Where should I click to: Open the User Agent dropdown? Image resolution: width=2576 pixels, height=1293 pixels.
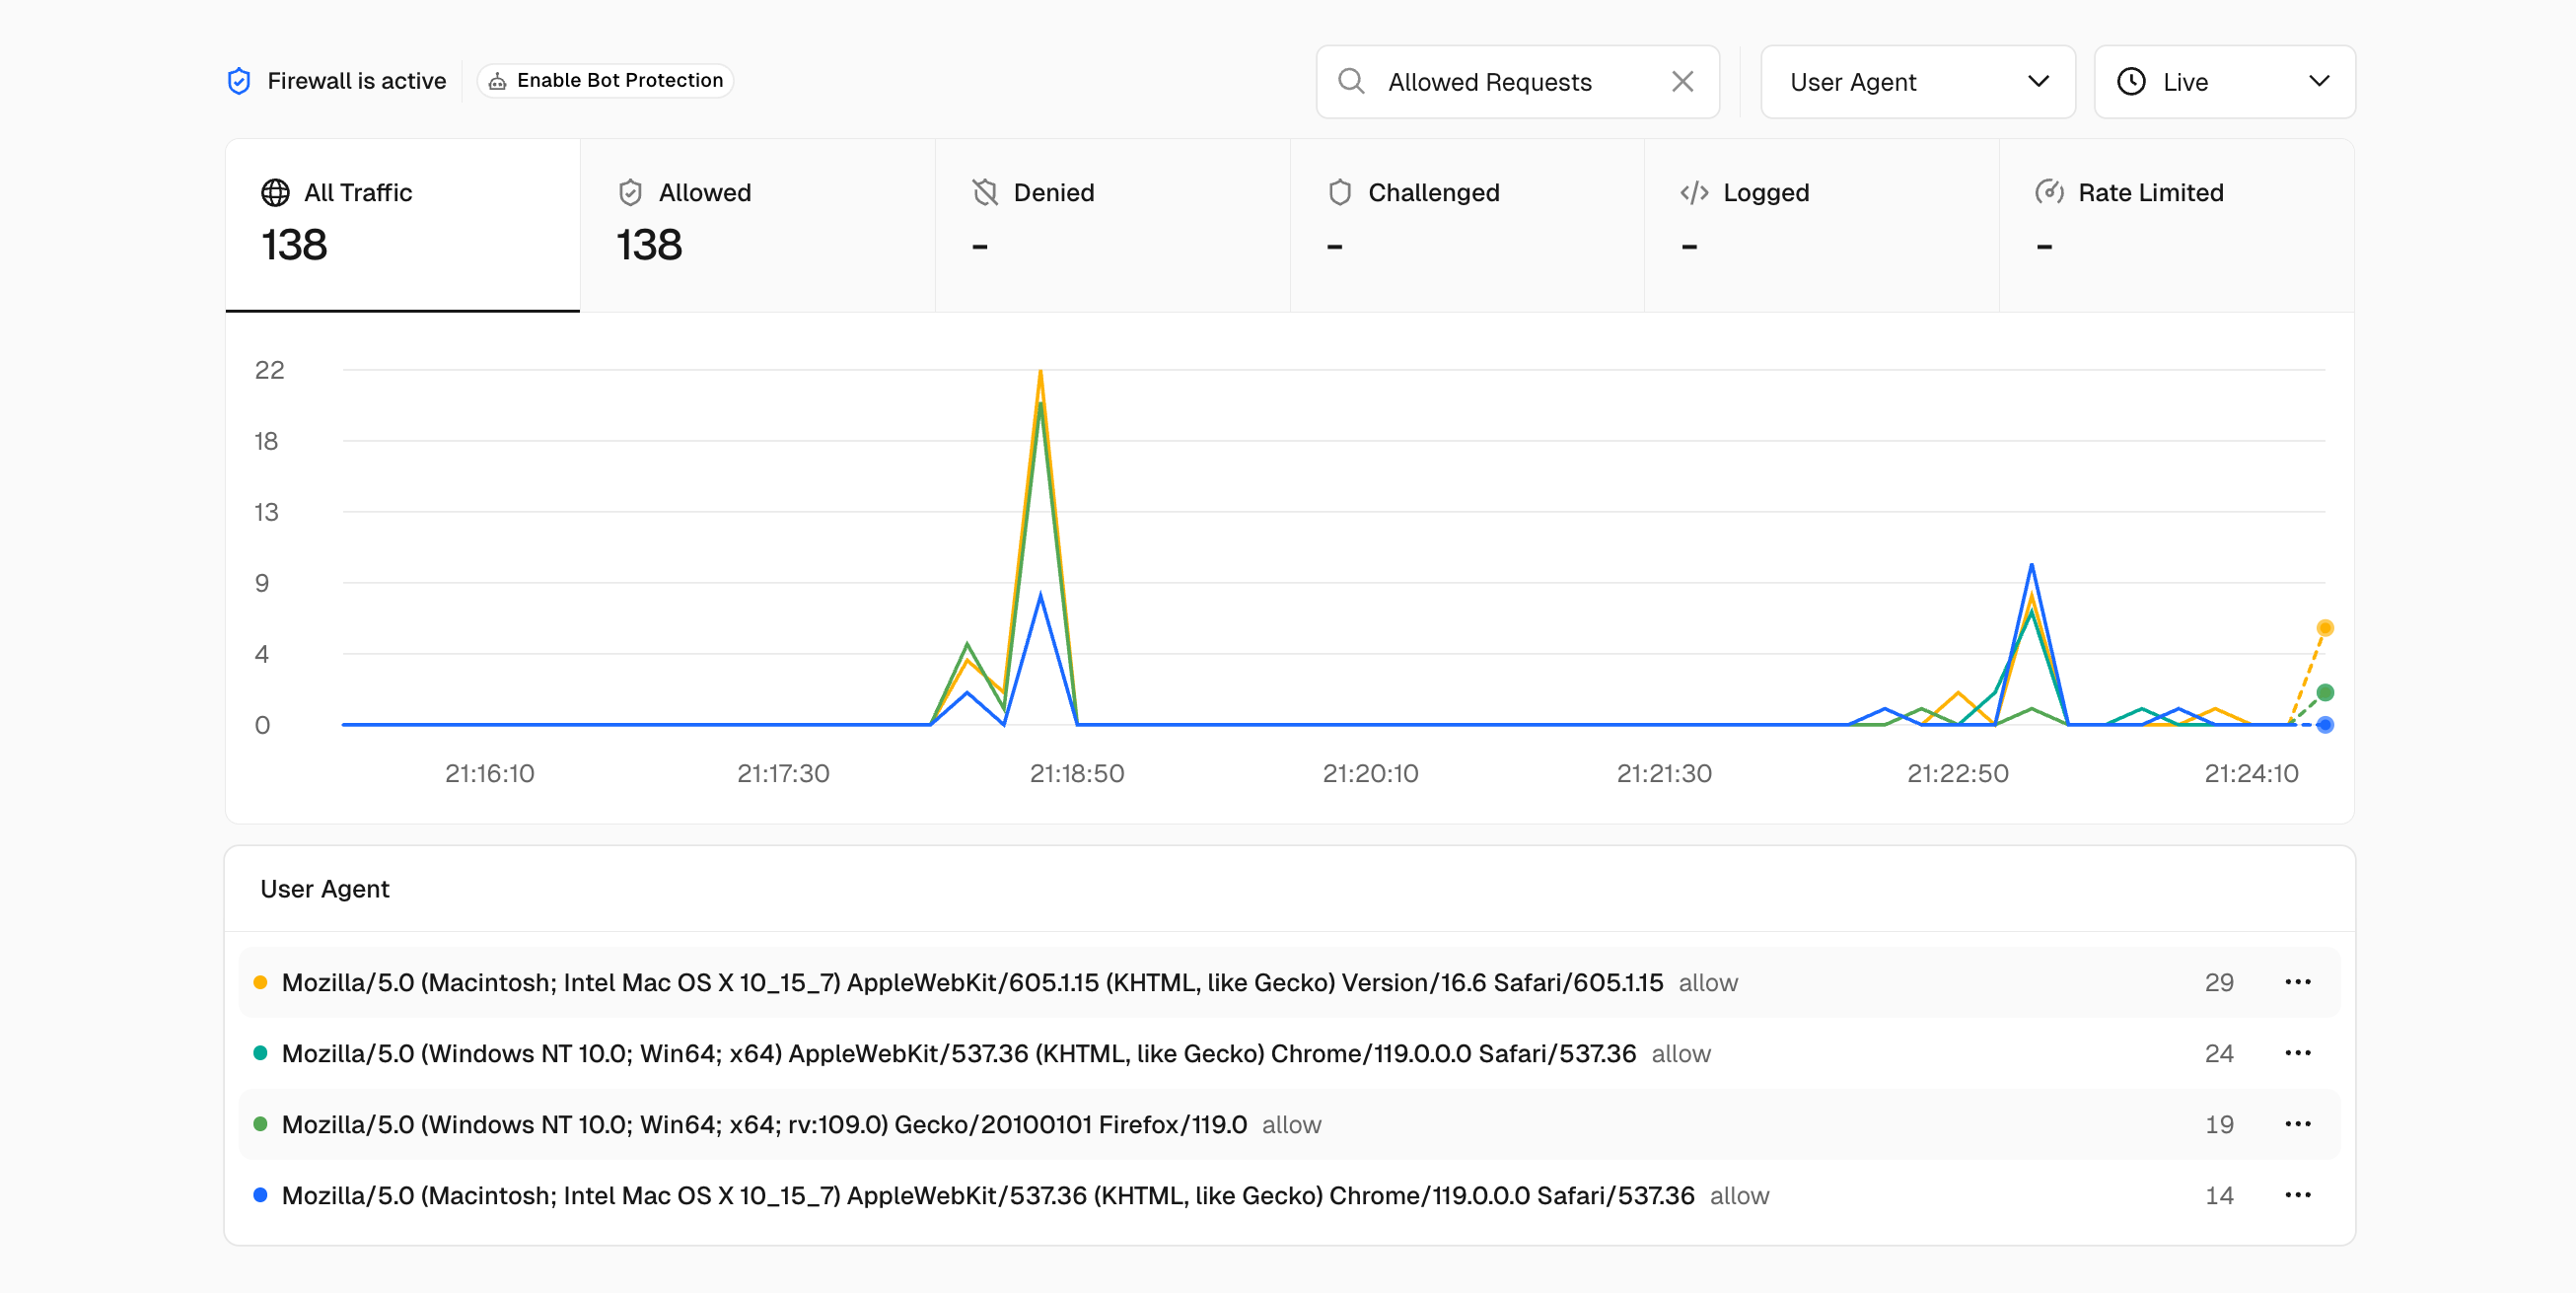(x=1917, y=81)
